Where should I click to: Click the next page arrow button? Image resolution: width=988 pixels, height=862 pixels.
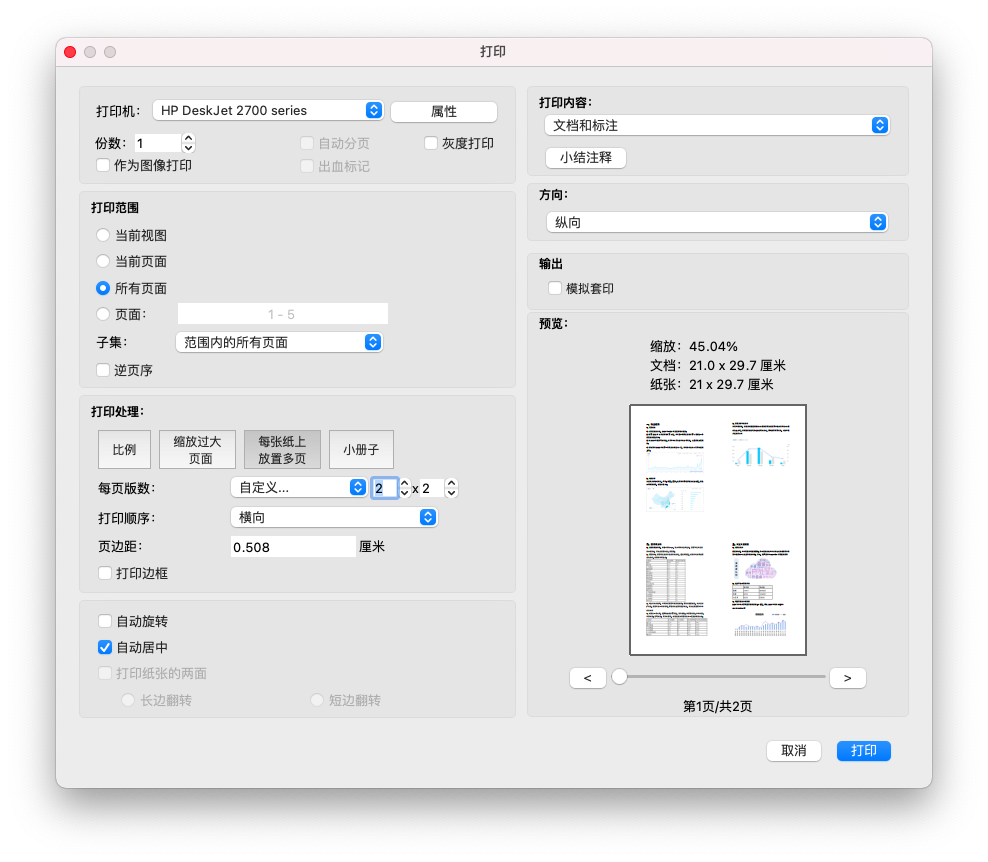coord(847,678)
